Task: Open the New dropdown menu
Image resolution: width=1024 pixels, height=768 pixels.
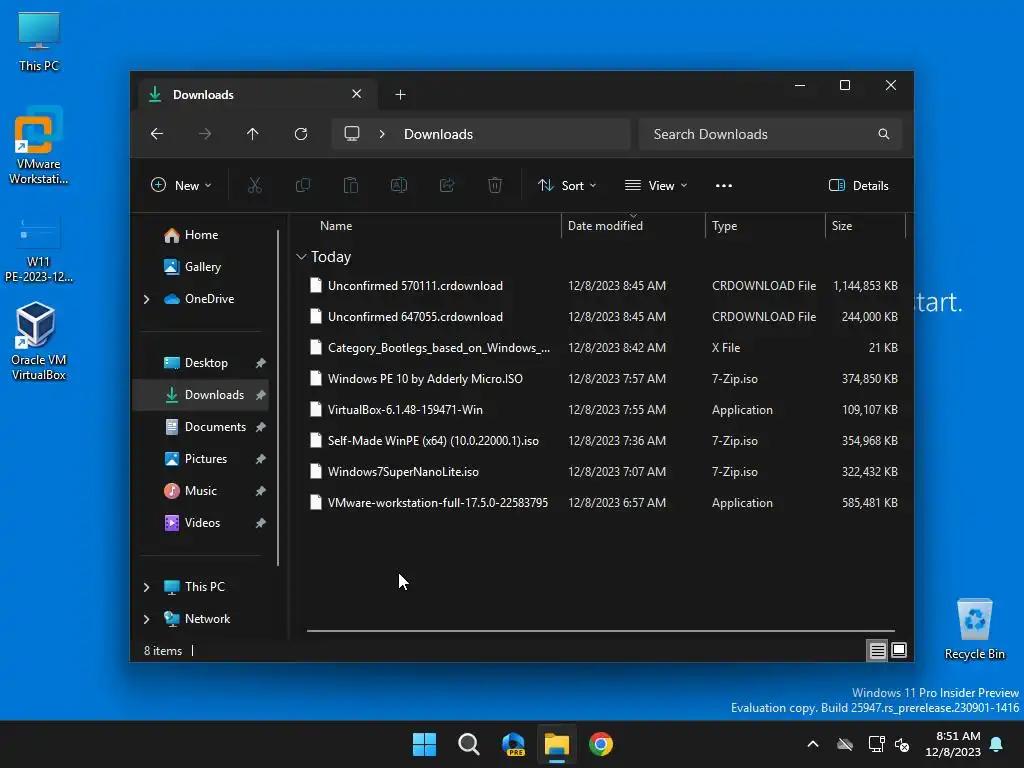Action: (182, 185)
